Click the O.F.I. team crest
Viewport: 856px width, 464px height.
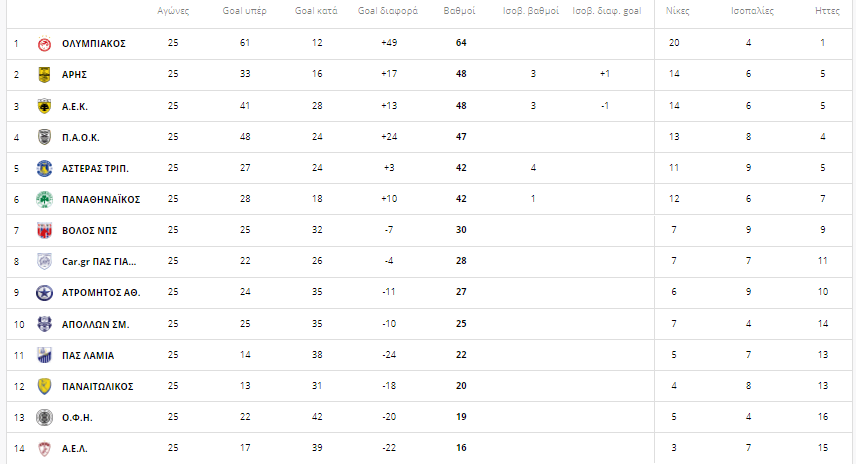[x=44, y=417]
